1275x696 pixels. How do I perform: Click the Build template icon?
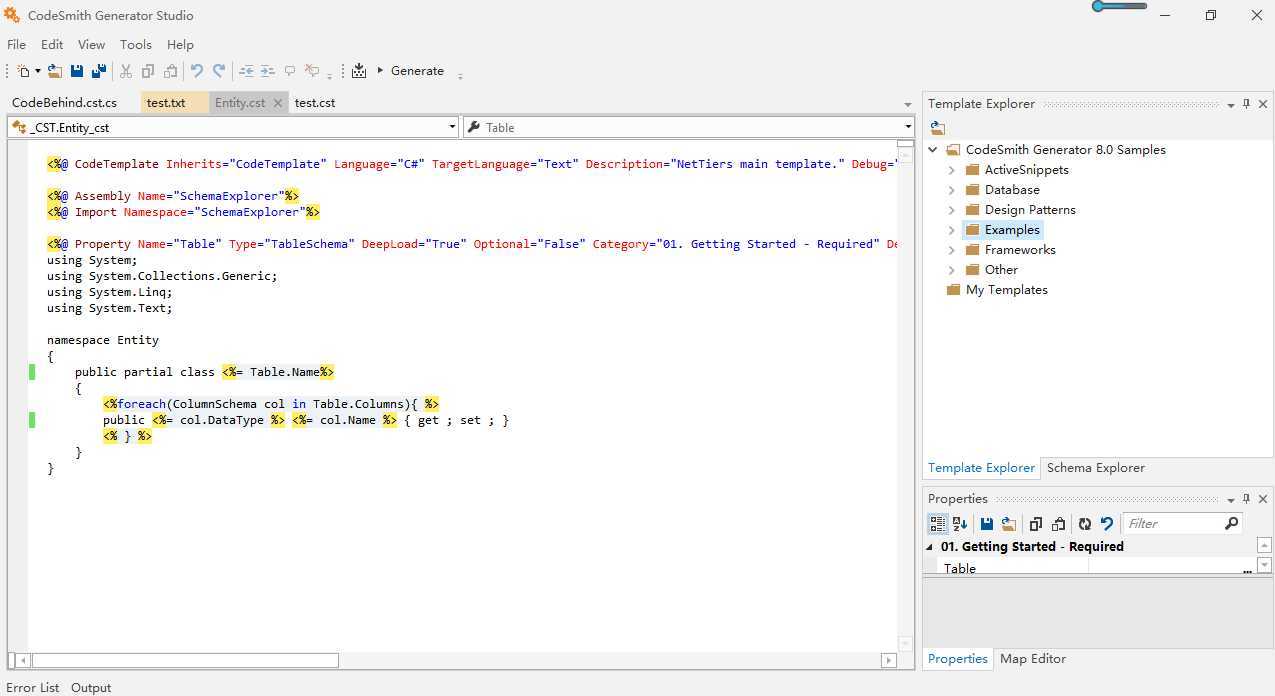(359, 71)
